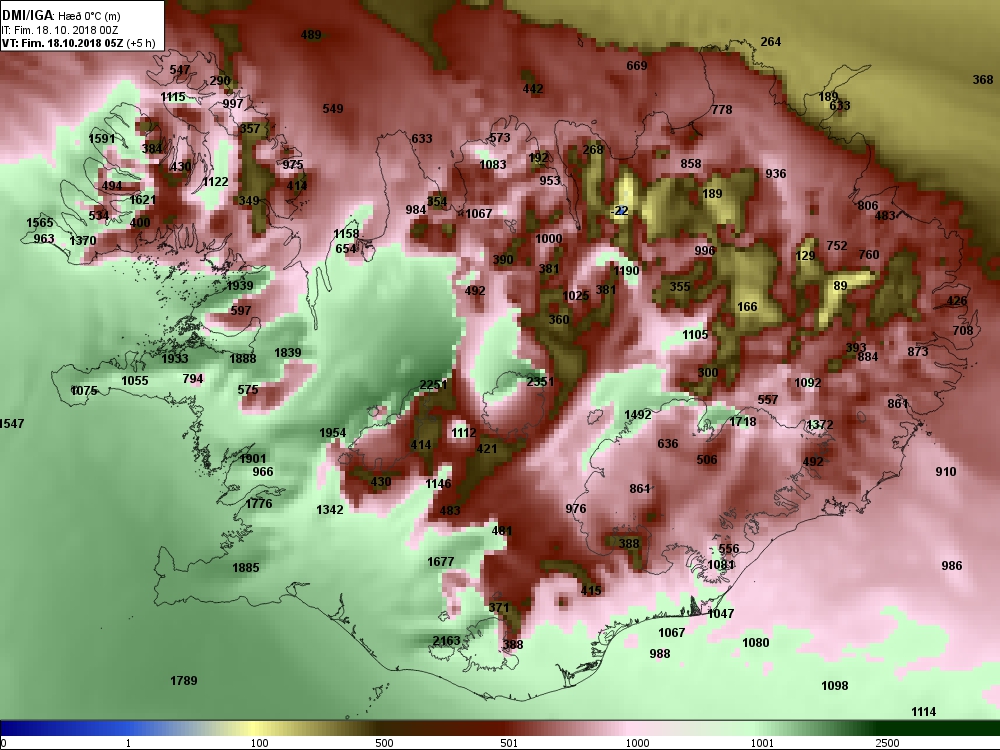This screenshot has height=750, width=1000.
Task: Click the DMI/IGA title in the legend box
Action: [x=27, y=15]
